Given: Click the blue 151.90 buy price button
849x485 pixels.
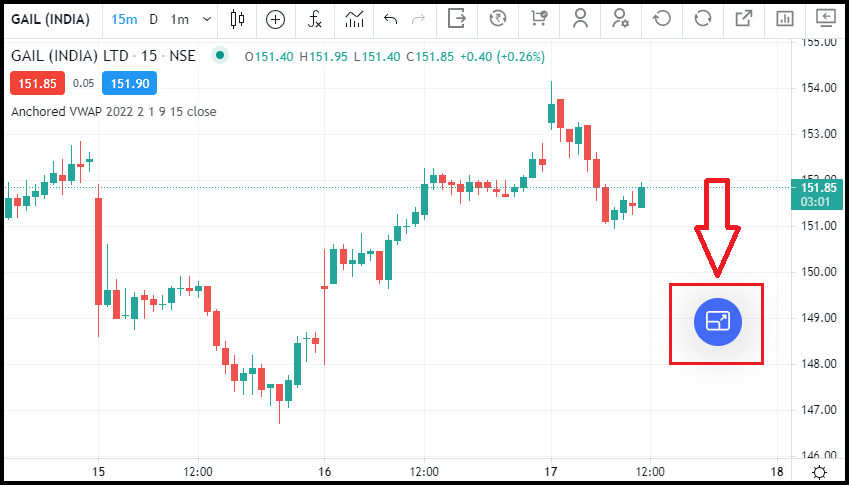Looking at the screenshot, I should pyautogui.click(x=129, y=83).
